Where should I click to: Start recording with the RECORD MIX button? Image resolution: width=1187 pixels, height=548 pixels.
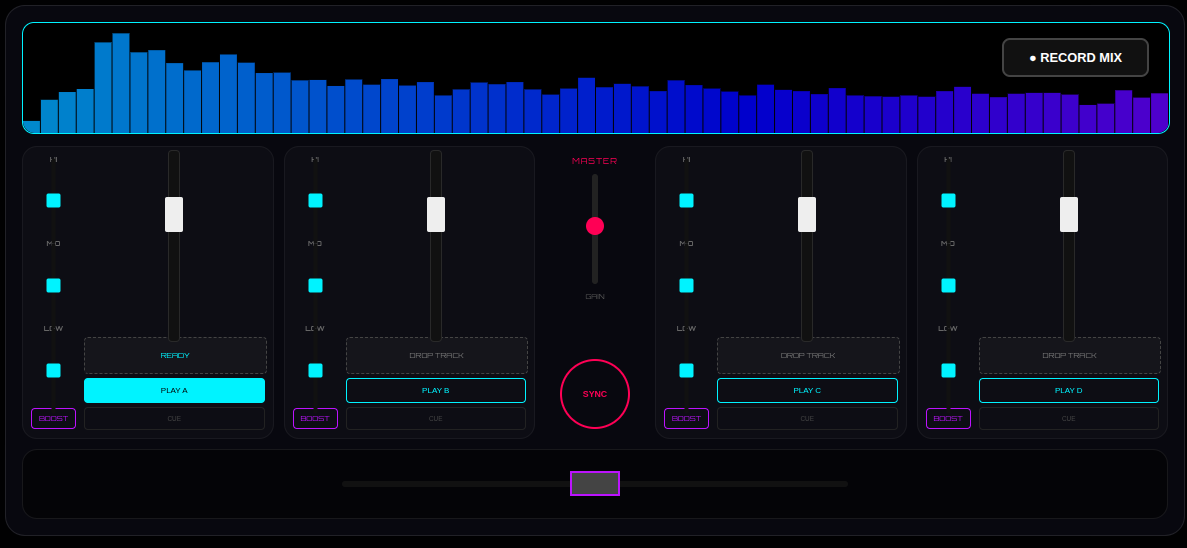pos(1075,58)
